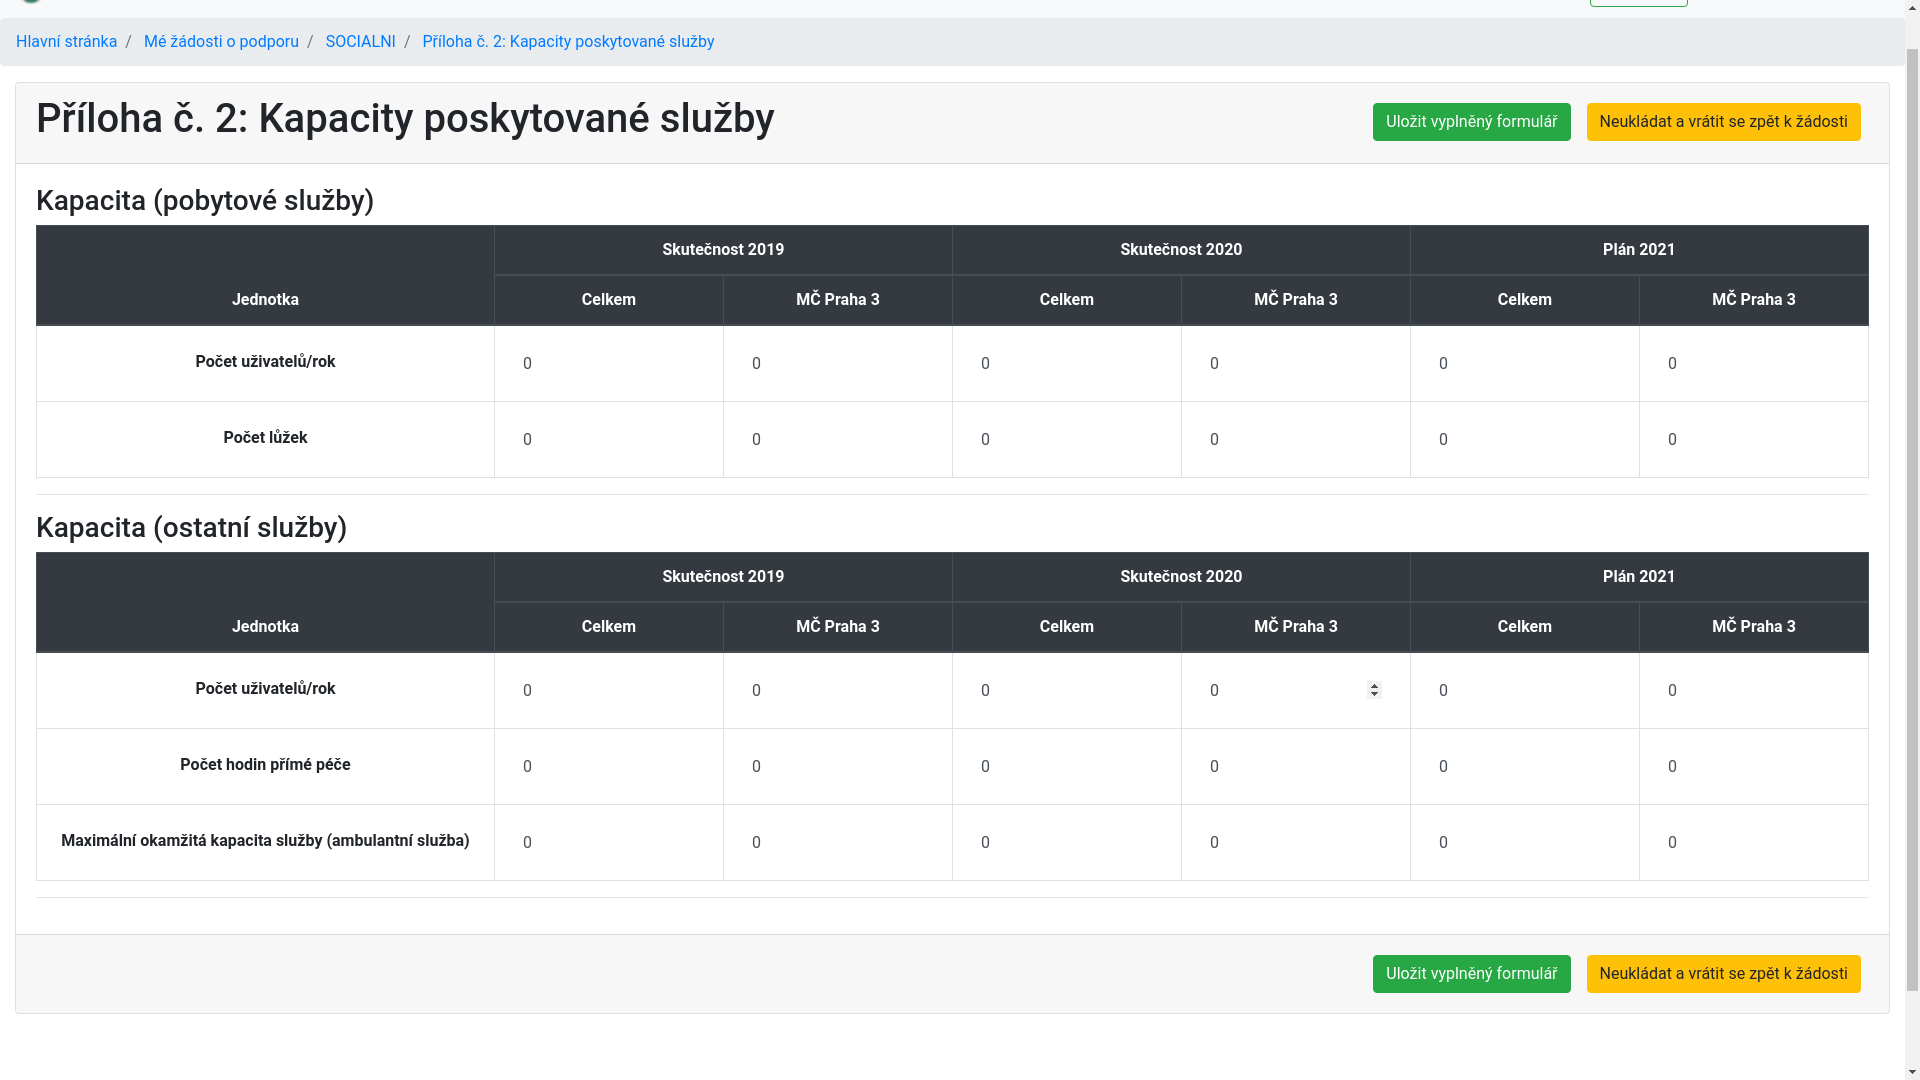
Task: Click Počet lůžek MČ Praha 3 Skutečnost 2020 field
Action: (x=1295, y=440)
